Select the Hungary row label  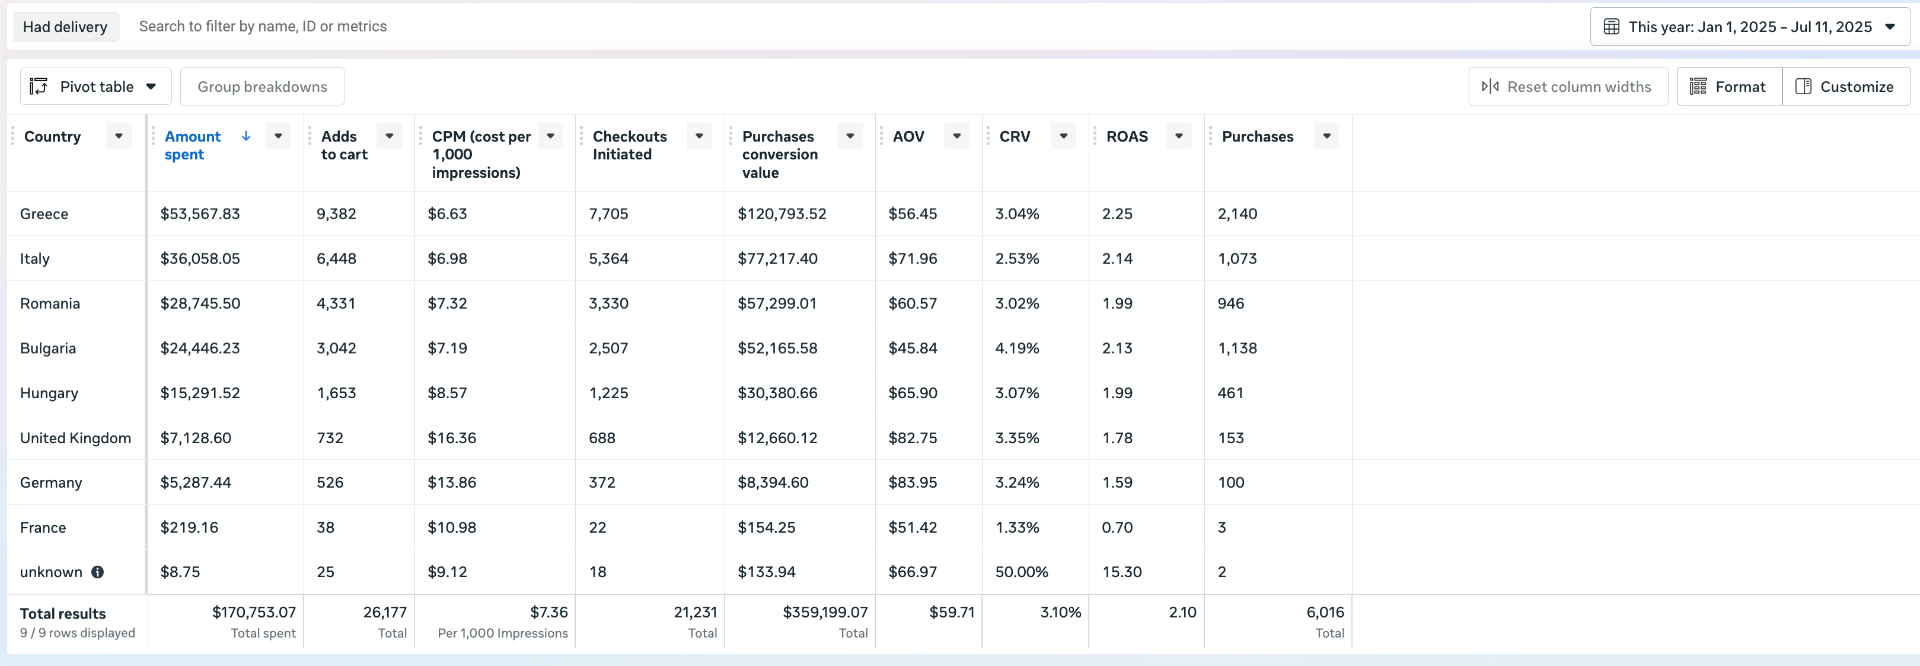[x=49, y=394]
